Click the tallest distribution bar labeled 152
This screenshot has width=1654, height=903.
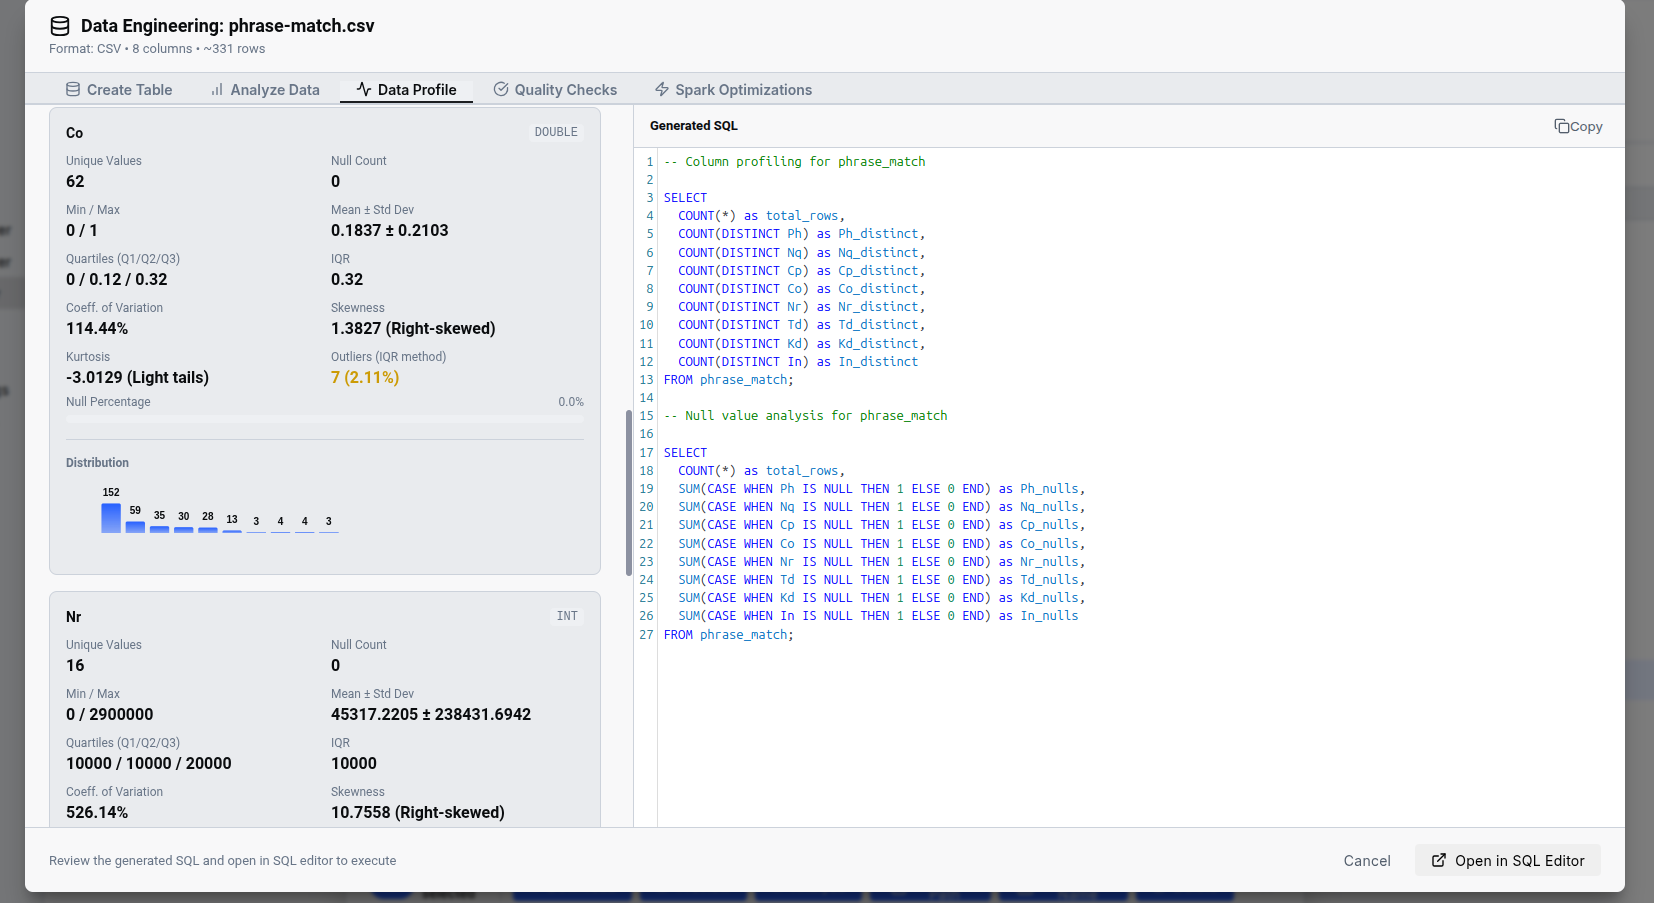pos(111,518)
